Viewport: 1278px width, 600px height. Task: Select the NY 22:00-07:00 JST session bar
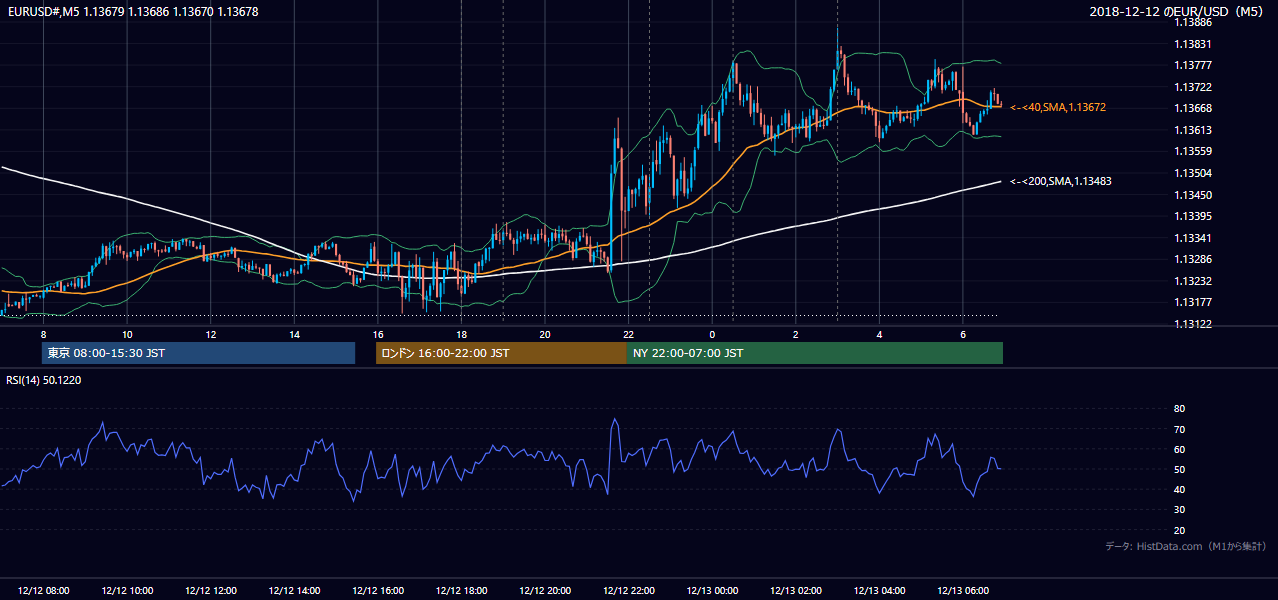[x=815, y=353]
